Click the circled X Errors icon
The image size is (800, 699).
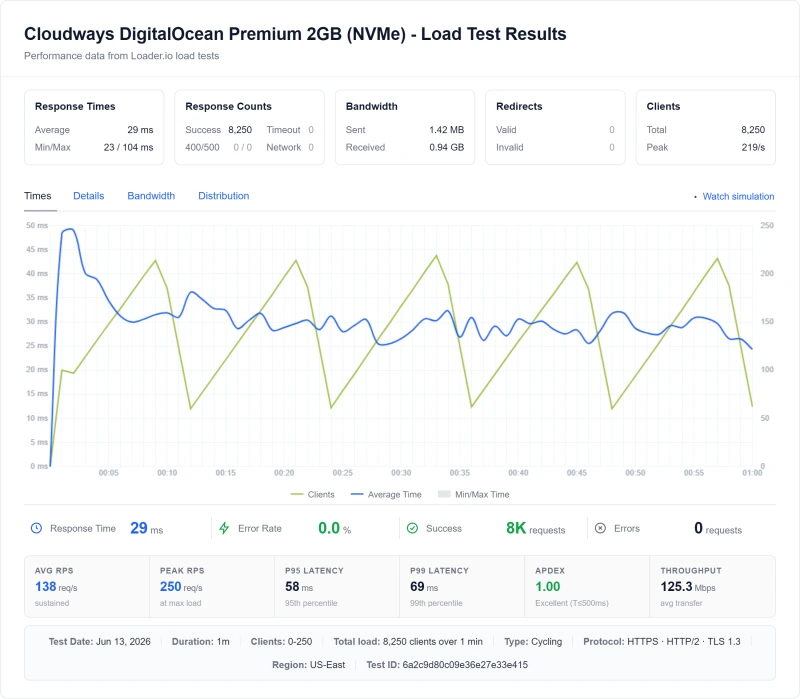pyautogui.click(x=601, y=528)
